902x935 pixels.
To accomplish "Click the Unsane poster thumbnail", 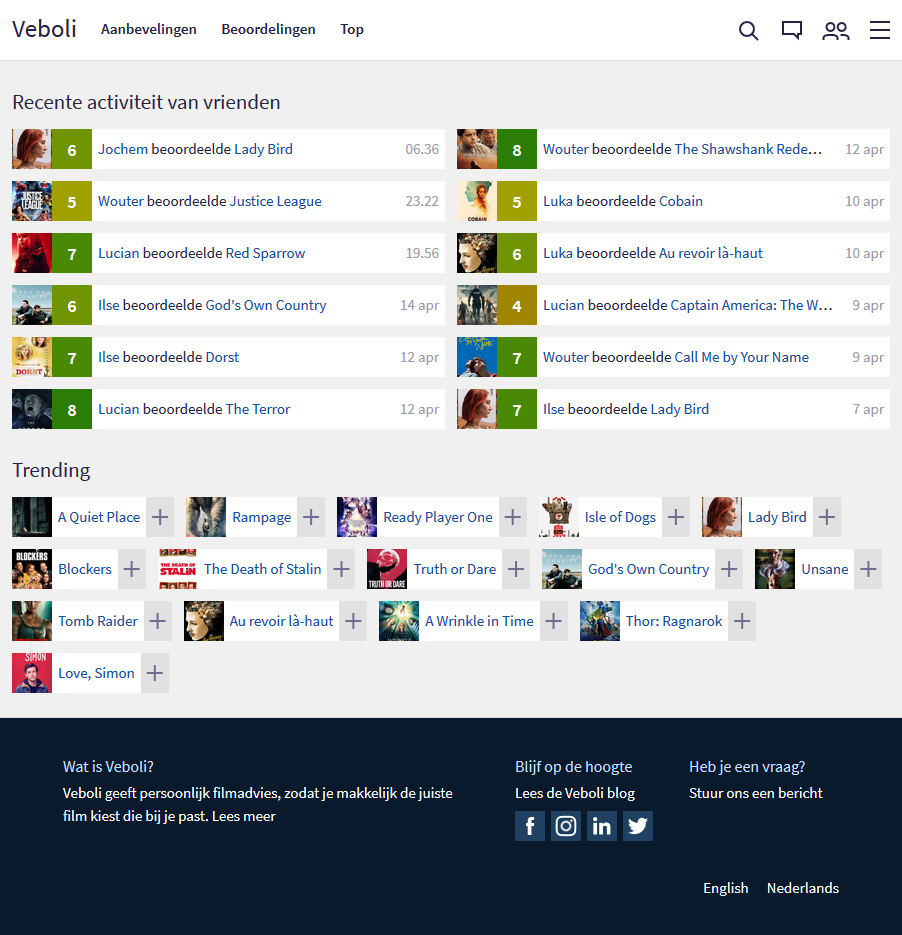I will [774, 569].
